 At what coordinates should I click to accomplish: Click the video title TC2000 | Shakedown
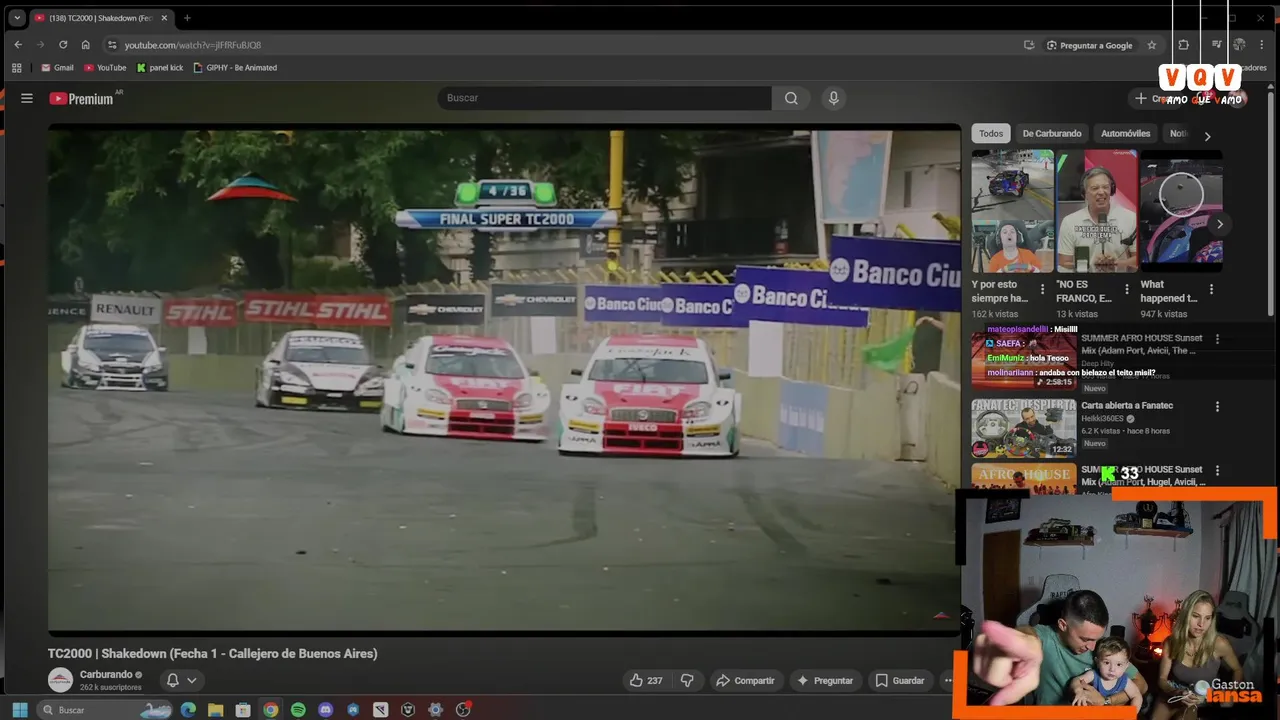pyautogui.click(x=212, y=653)
